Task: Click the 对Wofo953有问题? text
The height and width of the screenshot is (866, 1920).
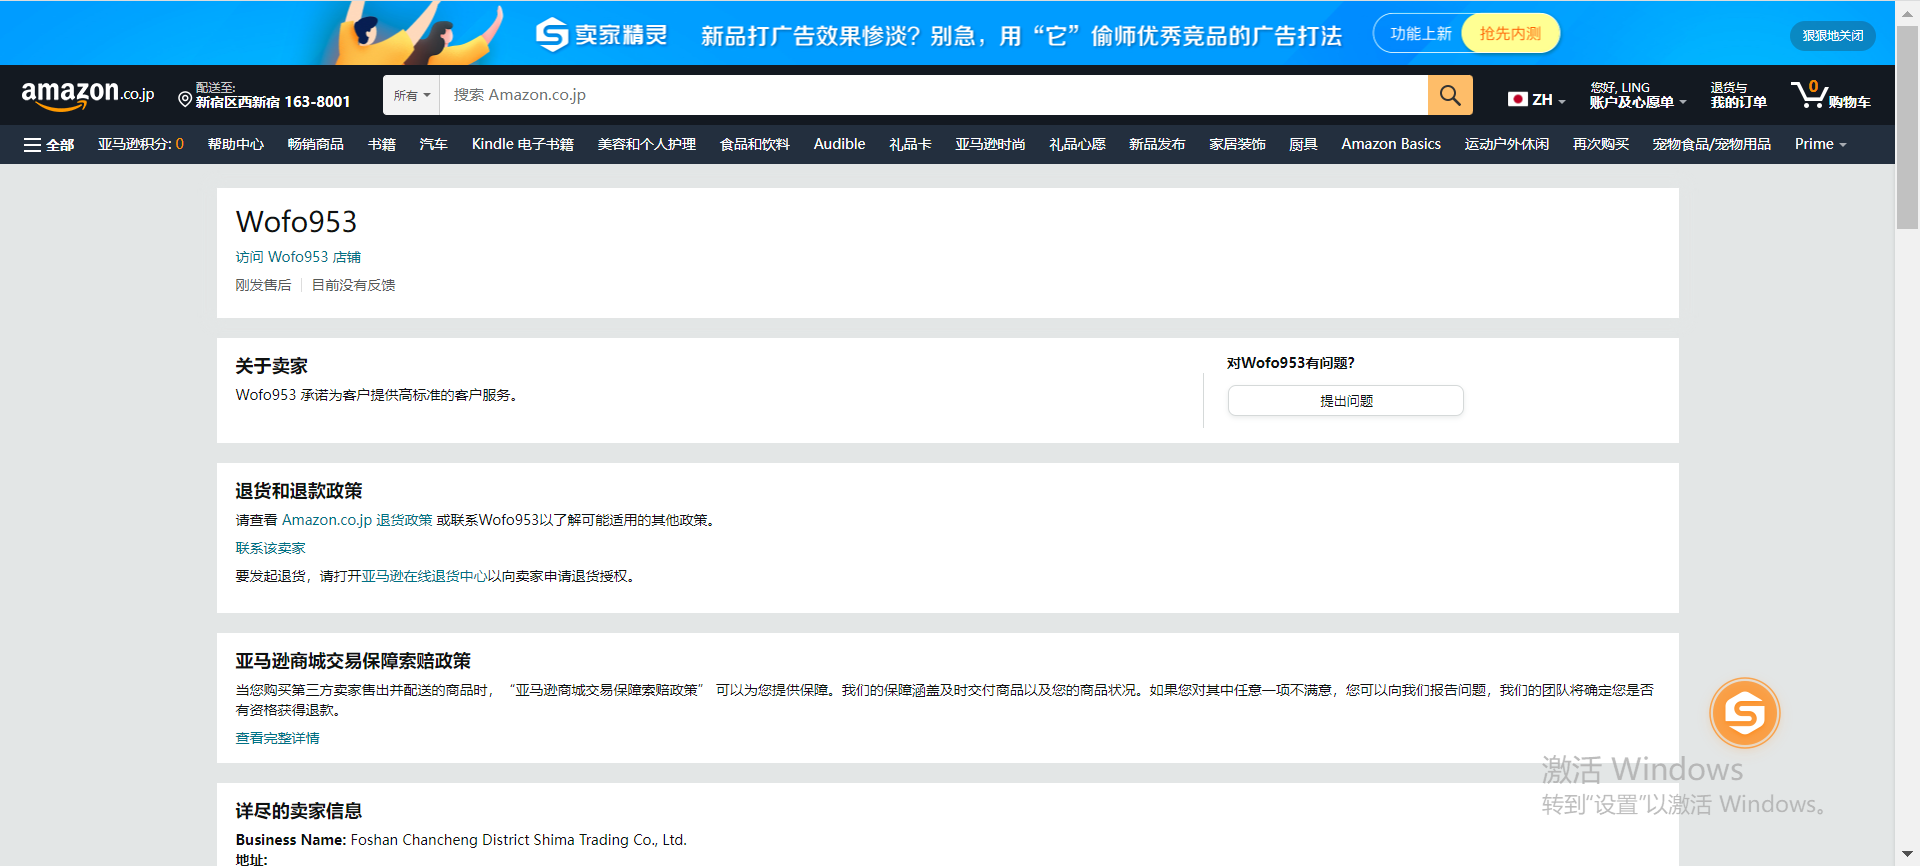Action: click(1290, 363)
